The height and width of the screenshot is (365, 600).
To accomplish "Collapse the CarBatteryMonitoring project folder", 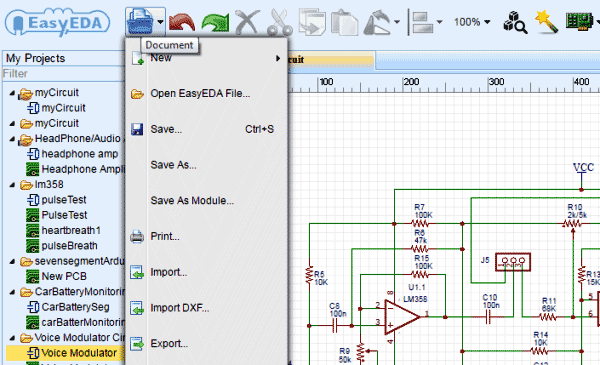I will click(12, 292).
